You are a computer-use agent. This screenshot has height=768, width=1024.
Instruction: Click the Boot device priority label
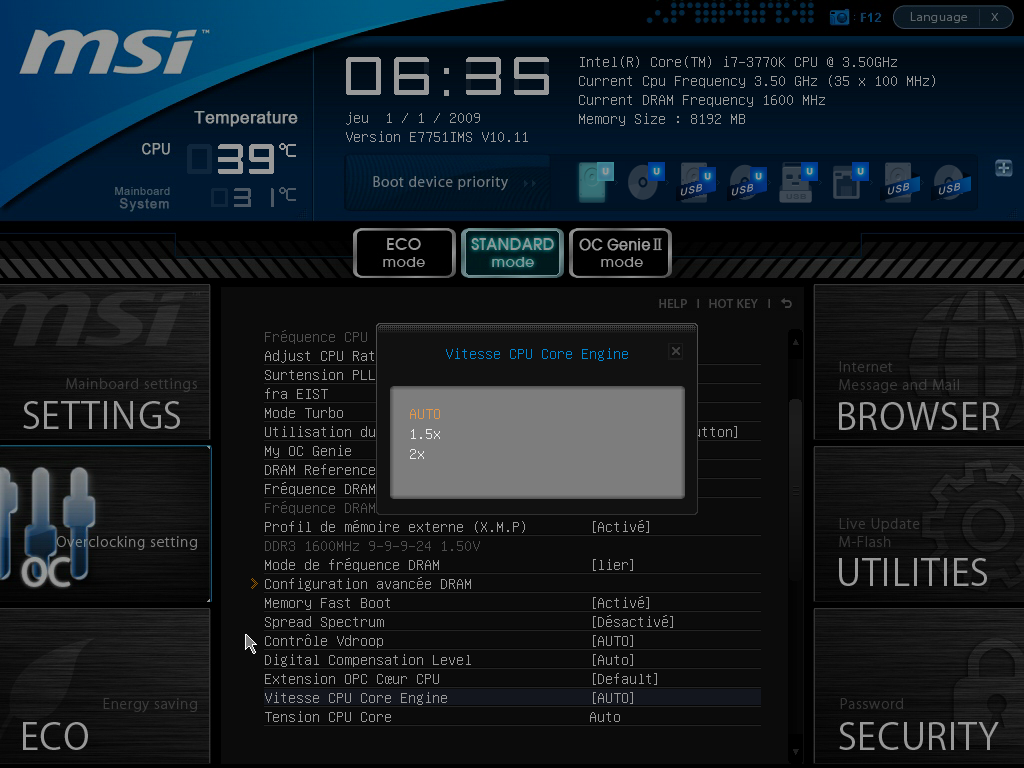[x=440, y=182]
